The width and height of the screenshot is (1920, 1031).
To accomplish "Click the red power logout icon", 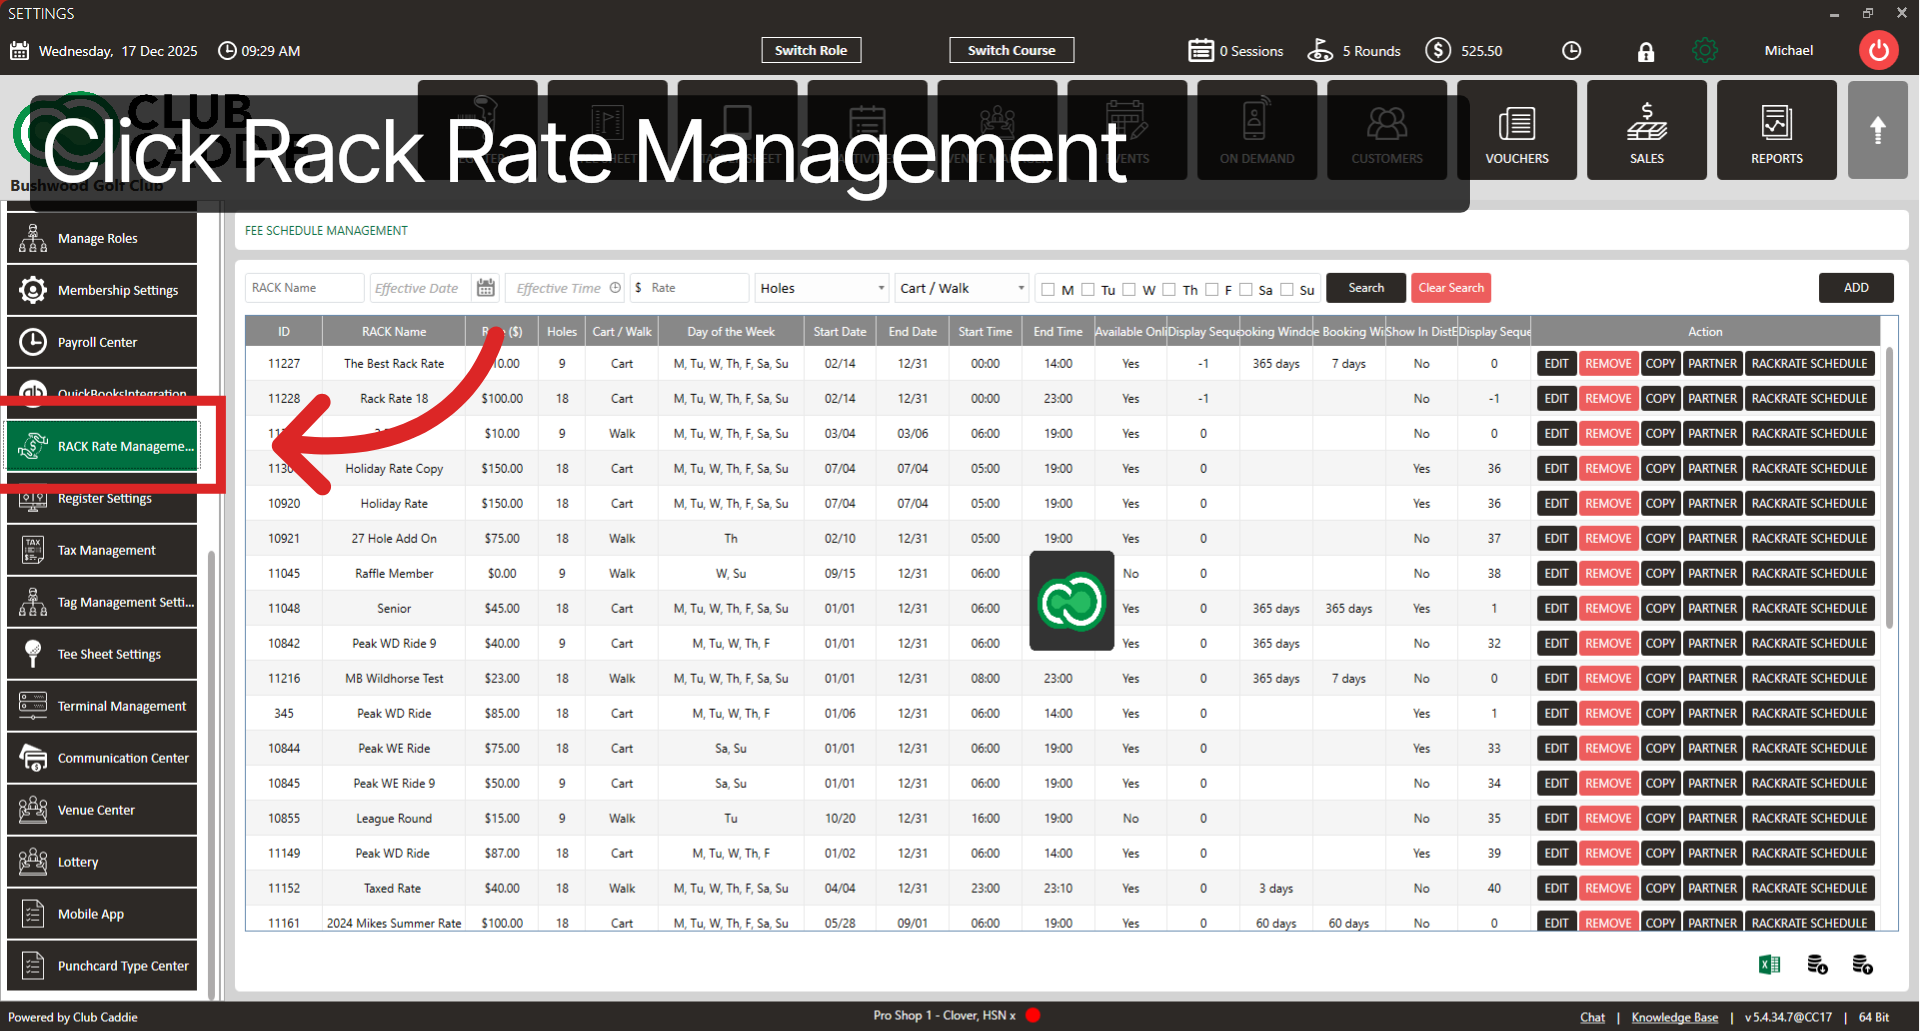I will point(1878,51).
